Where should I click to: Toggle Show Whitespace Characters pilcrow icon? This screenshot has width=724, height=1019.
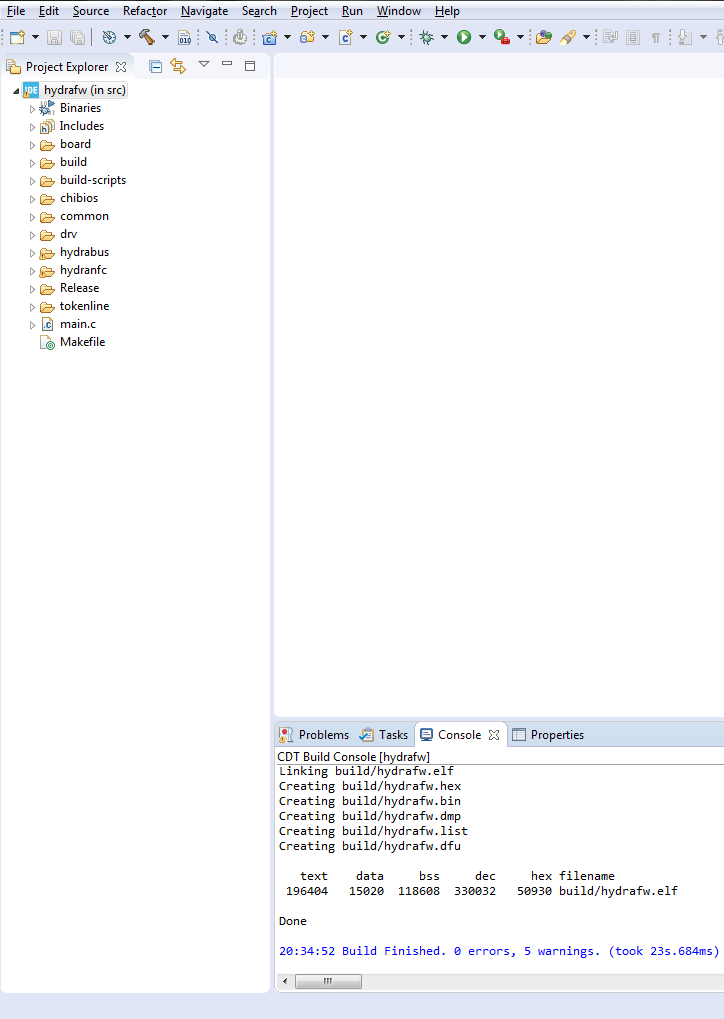[656, 37]
